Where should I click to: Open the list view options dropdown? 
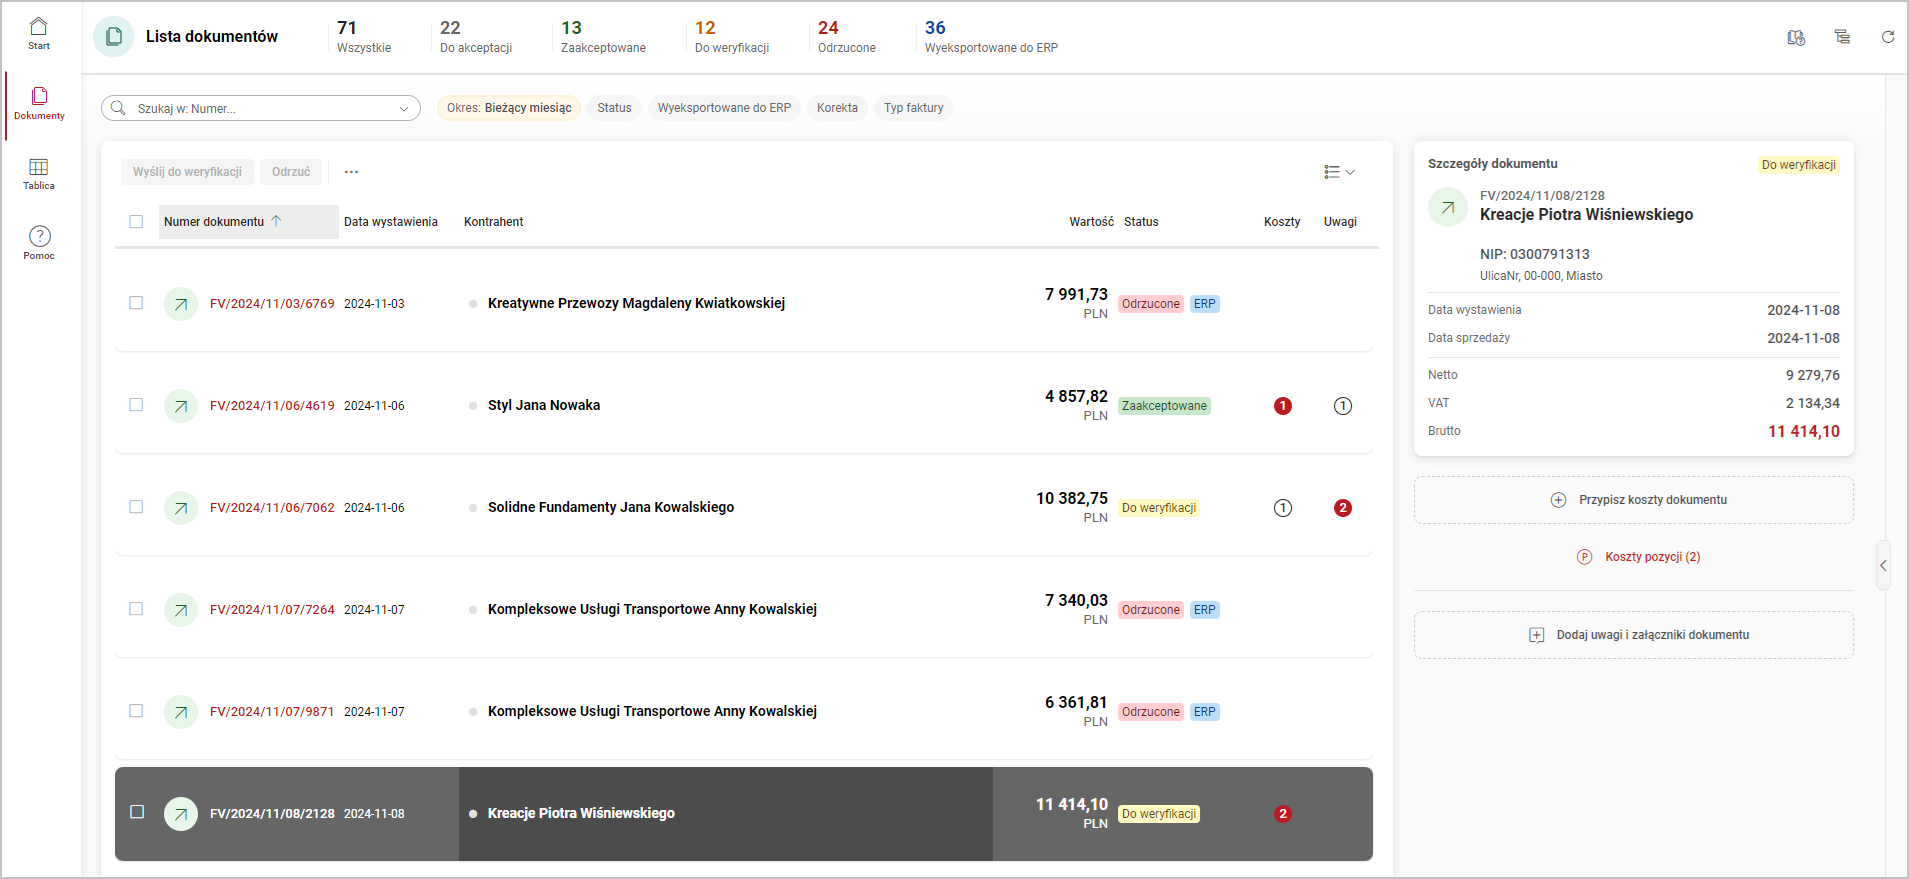tap(1339, 172)
